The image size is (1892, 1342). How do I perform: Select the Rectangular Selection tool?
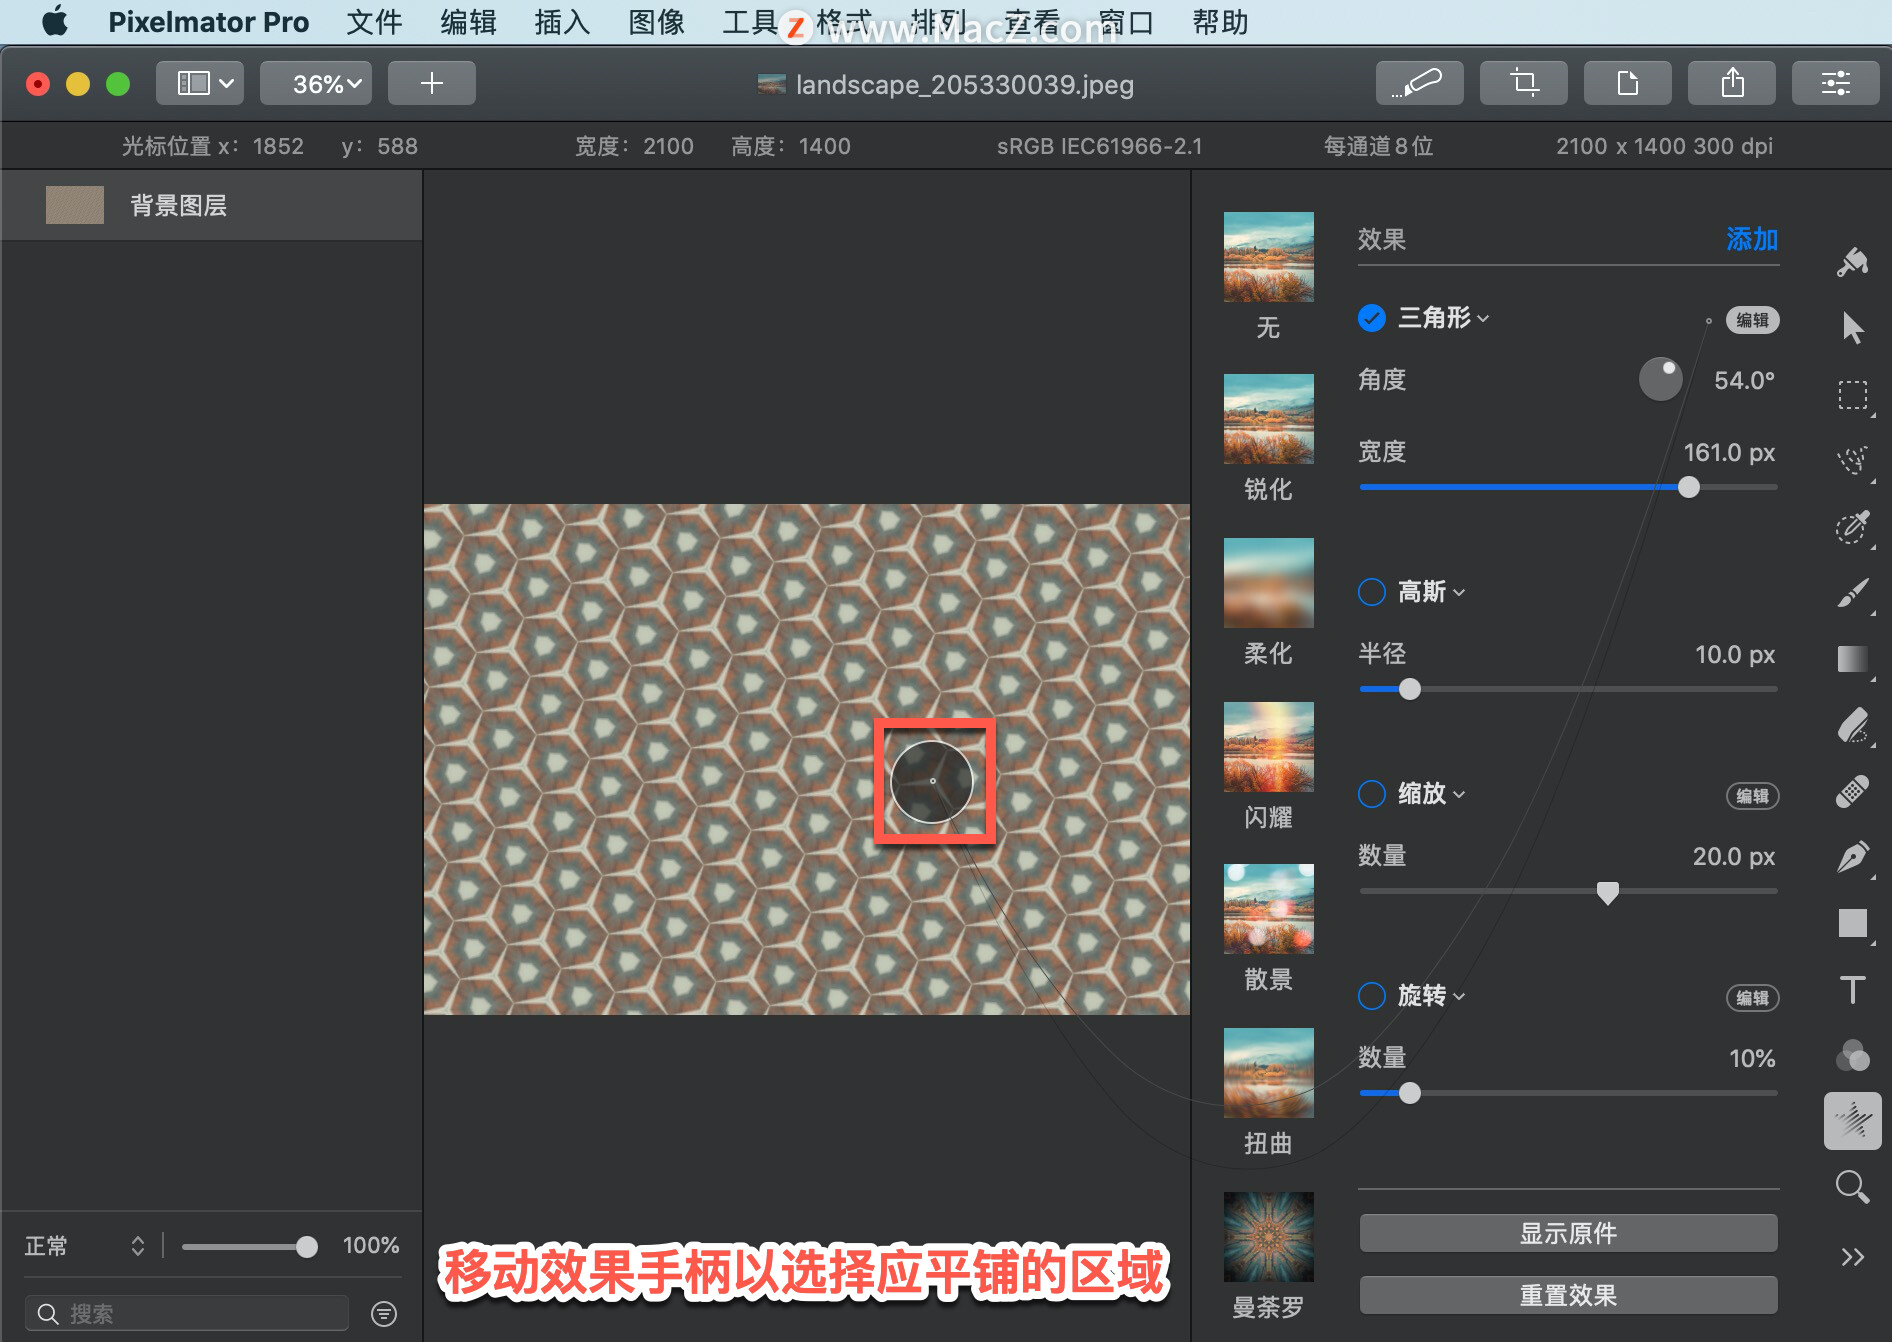coord(1852,395)
